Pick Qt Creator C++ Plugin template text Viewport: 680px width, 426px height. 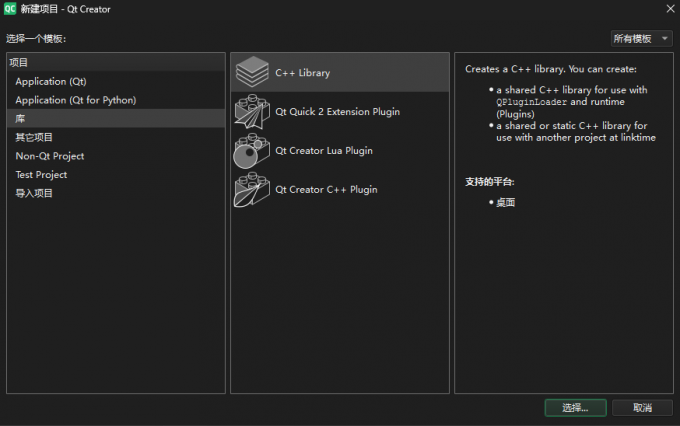[326, 189]
